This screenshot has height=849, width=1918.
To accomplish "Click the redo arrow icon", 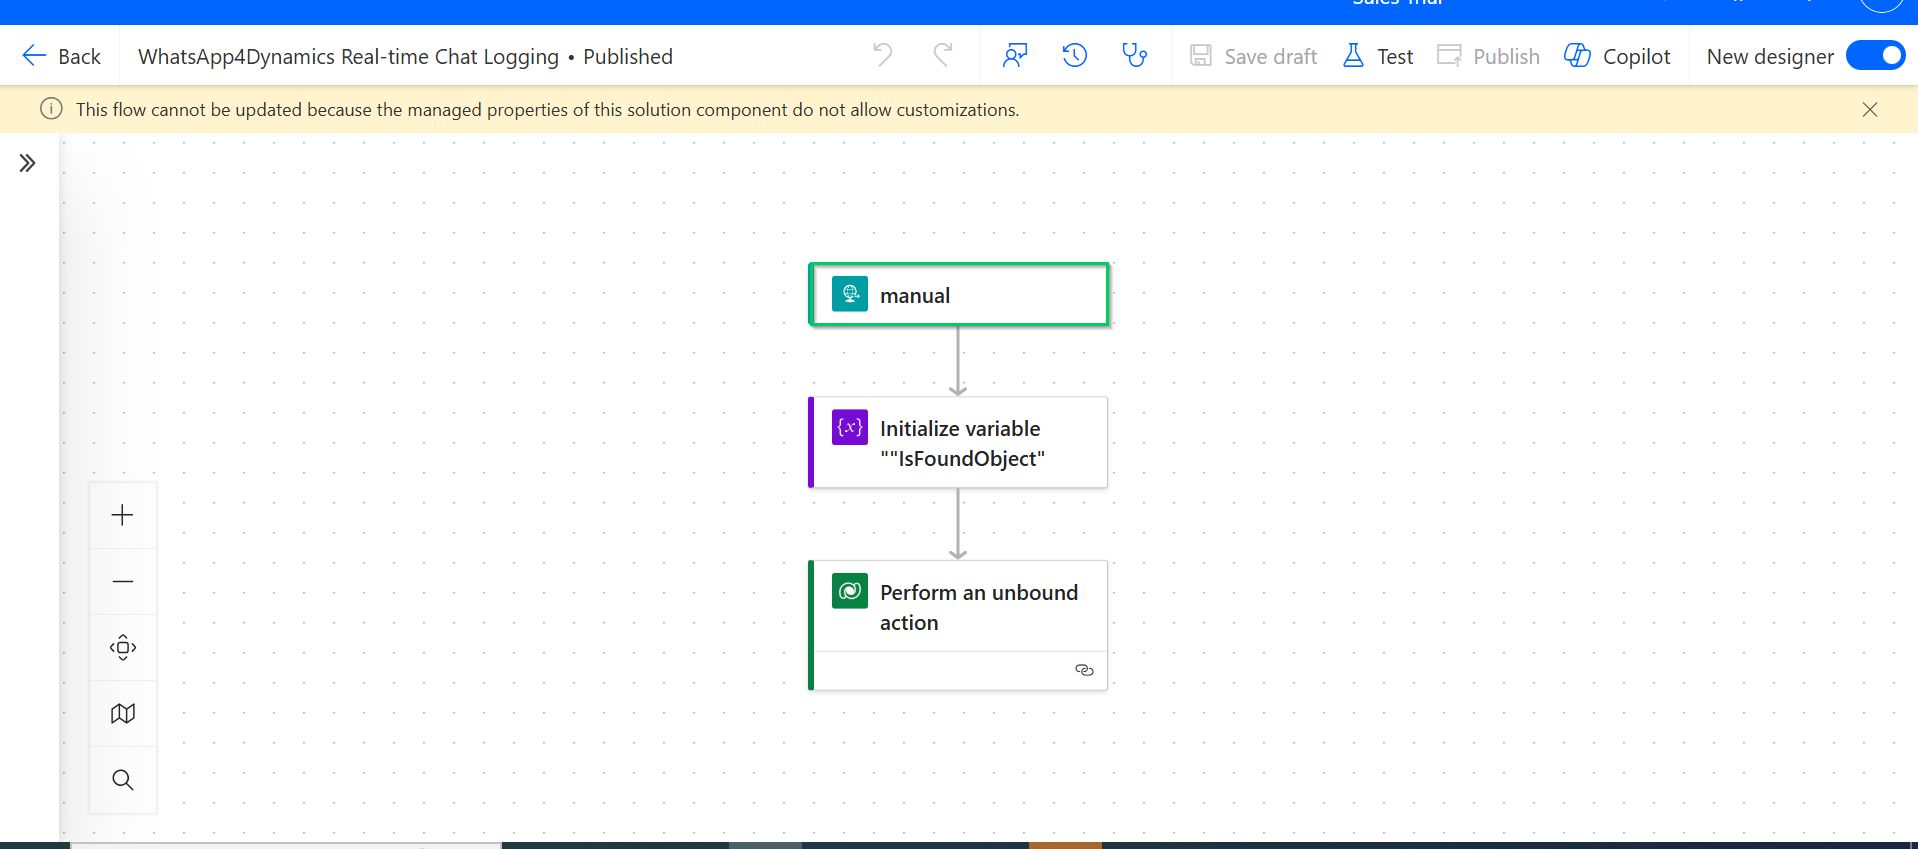I will click(942, 55).
